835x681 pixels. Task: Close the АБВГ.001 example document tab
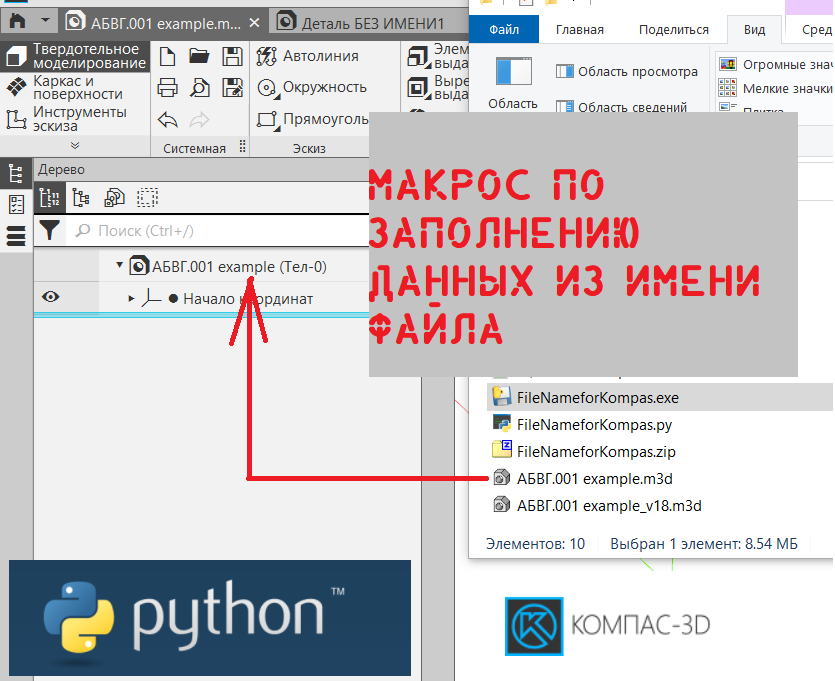(255, 23)
